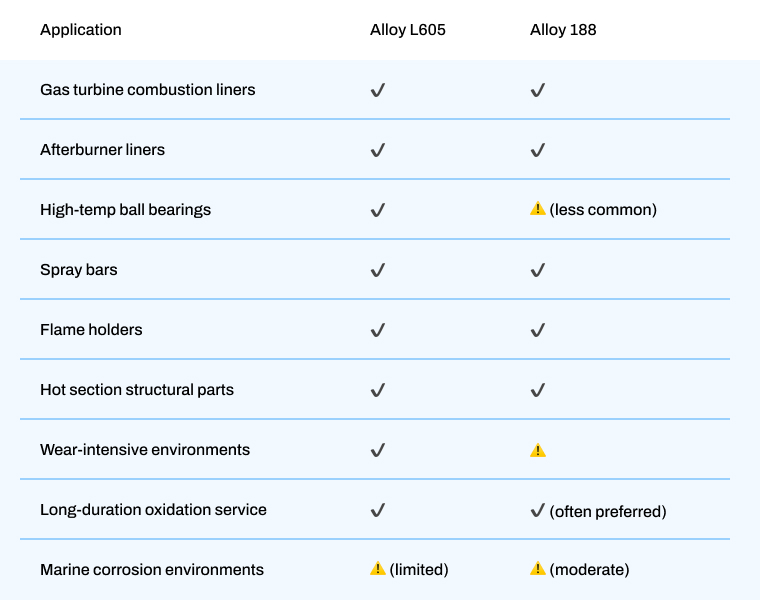
Task: Click the 'Gas turbine combustion liners' row label
Action: tap(148, 90)
